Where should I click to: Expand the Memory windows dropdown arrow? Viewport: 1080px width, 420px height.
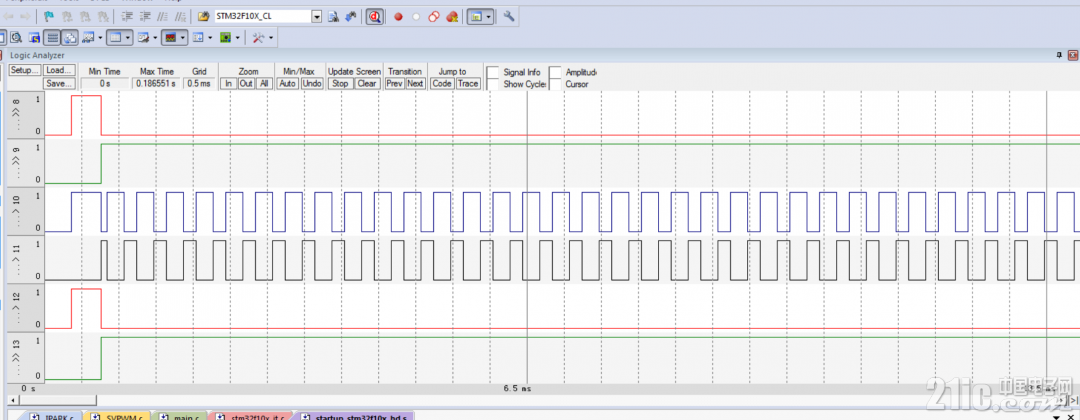[128, 37]
